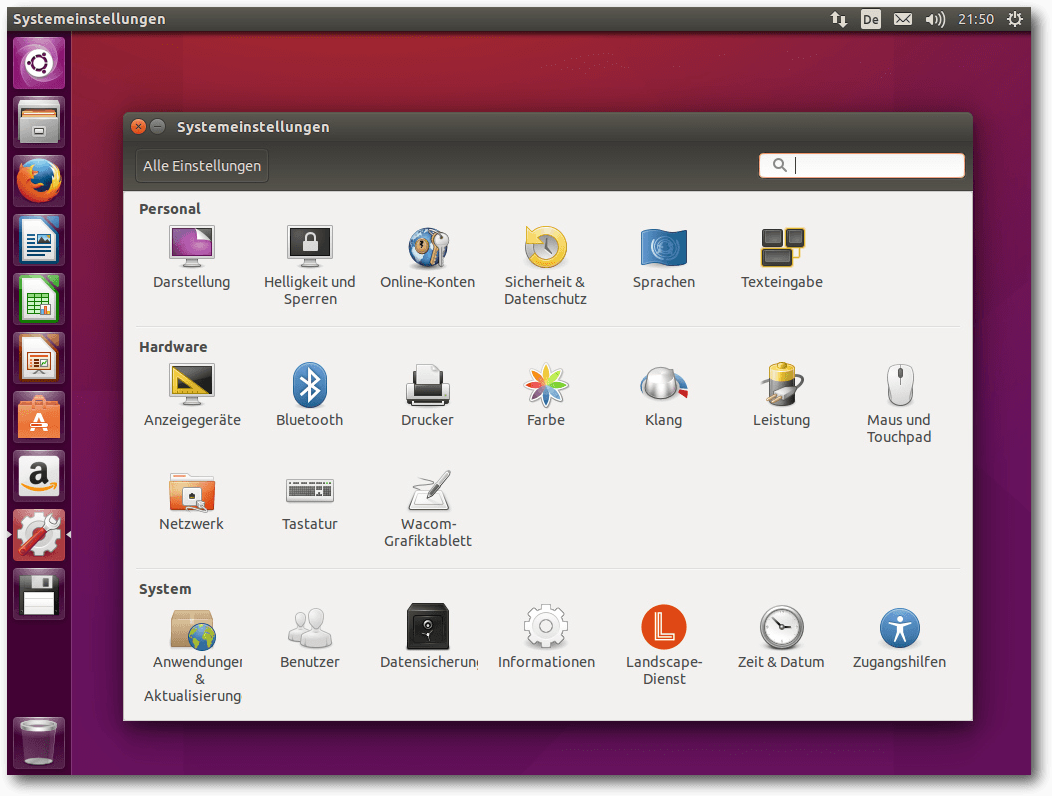Open the Farbe color settings

click(x=545, y=386)
